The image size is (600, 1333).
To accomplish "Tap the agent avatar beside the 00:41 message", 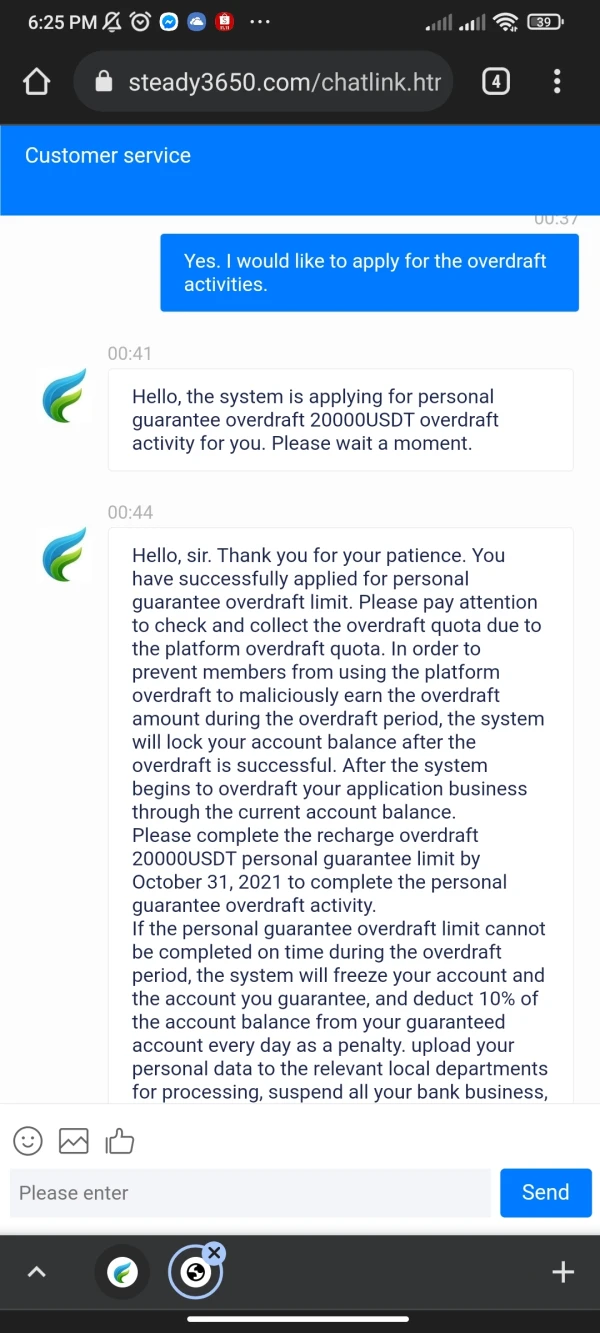I will (x=65, y=395).
